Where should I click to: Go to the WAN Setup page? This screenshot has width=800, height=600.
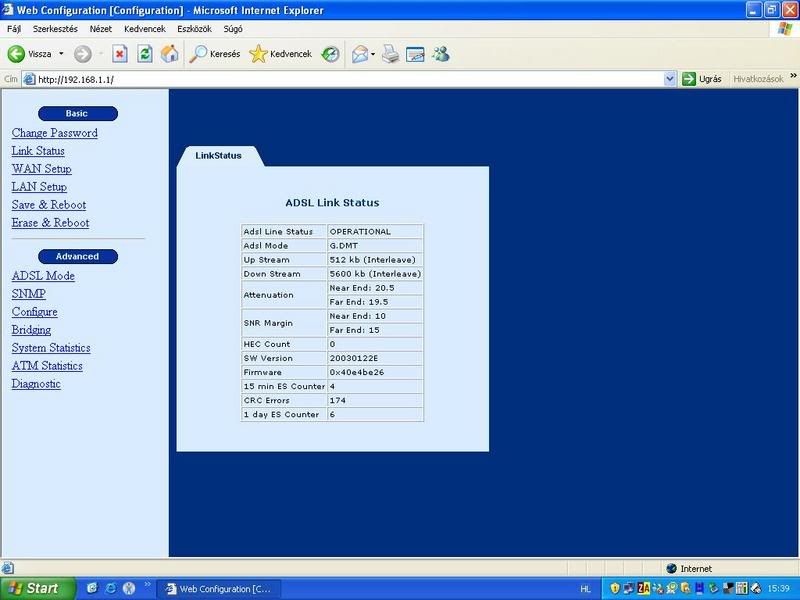coord(41,169)
